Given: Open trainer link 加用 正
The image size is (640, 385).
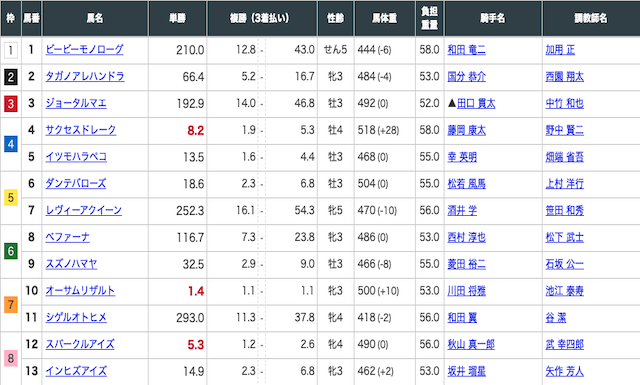Looking at the screenshot, I should [x=560, y=50].
